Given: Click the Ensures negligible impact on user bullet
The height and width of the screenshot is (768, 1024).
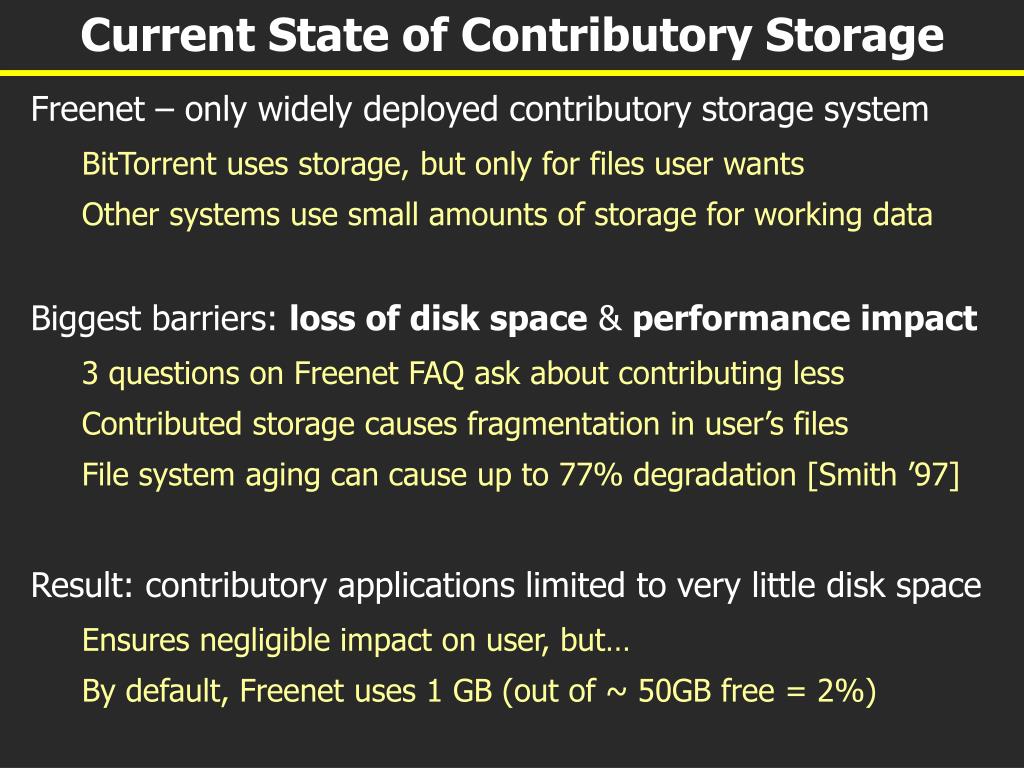Looking at the screenshot, I should (356, 640).
